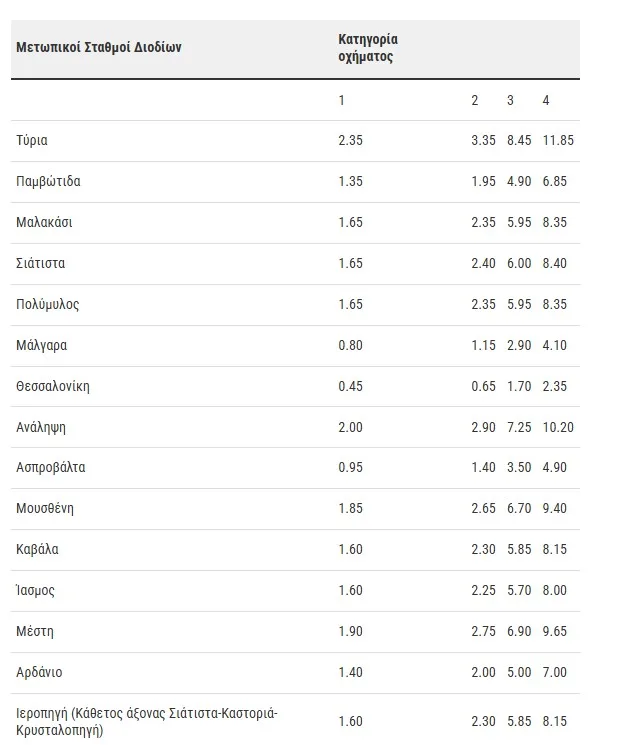Click the Μετωπικοί Σταθμοί Διοδίων column header
Viewport: 617px width, 745px height.
click(x=99, y=47)
